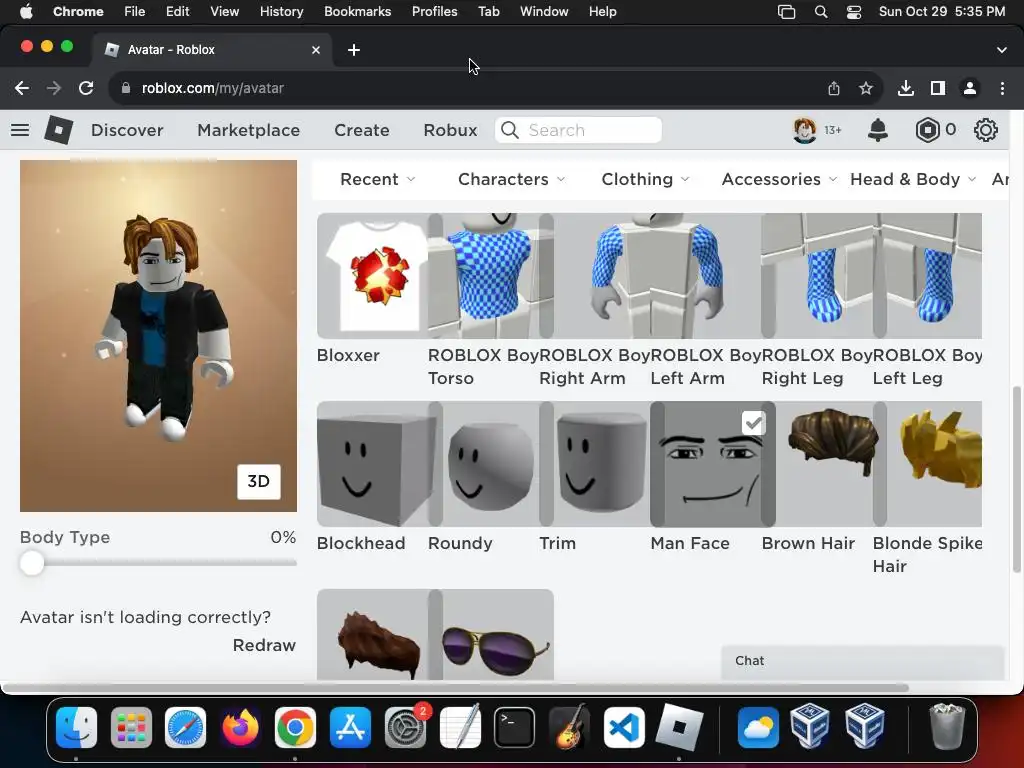Open the Chat panel
1024x768 pixels.
click(862, 662)
